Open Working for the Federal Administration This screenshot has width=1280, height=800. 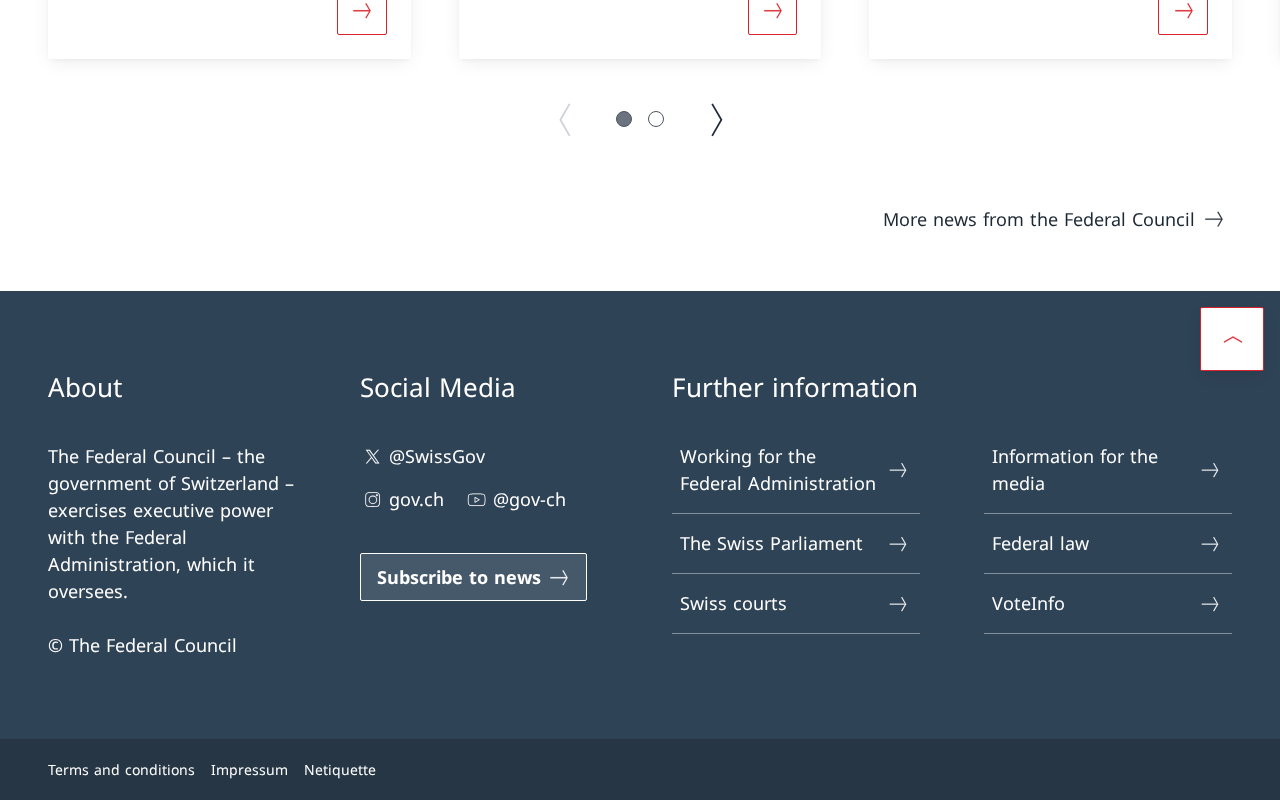click(x=796, y=470)
